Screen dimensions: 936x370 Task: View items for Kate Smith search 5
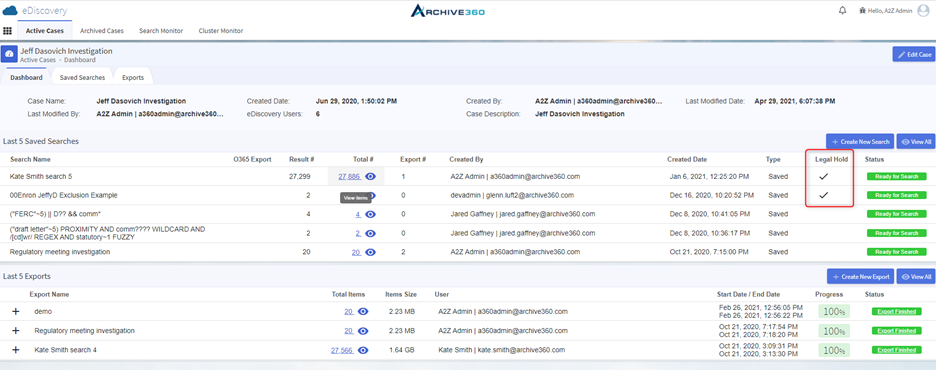point(371,177)
